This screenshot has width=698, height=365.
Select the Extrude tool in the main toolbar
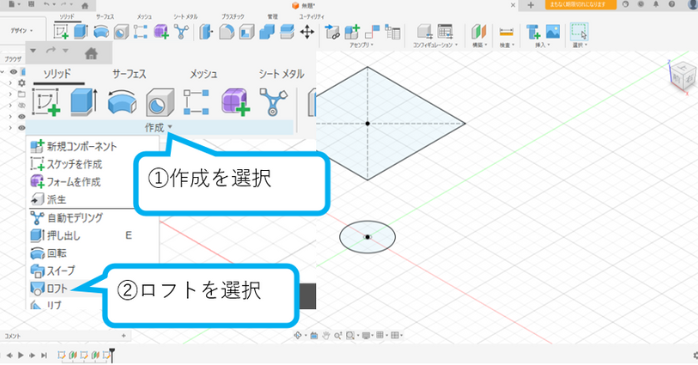point(81,32)
